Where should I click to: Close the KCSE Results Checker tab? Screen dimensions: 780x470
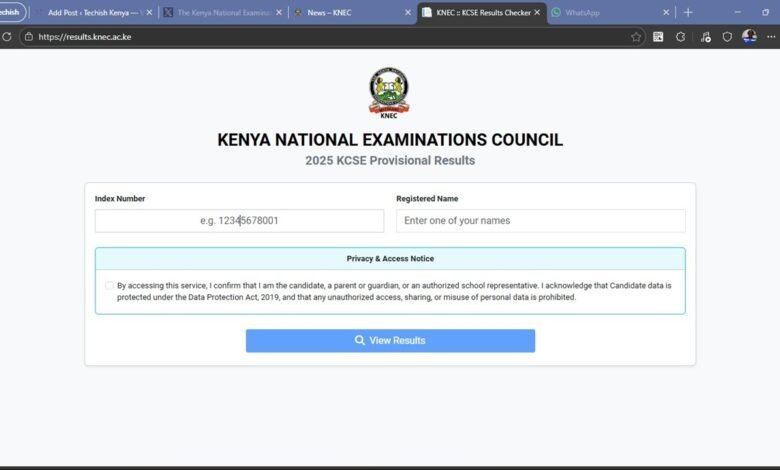pos(537,12)
